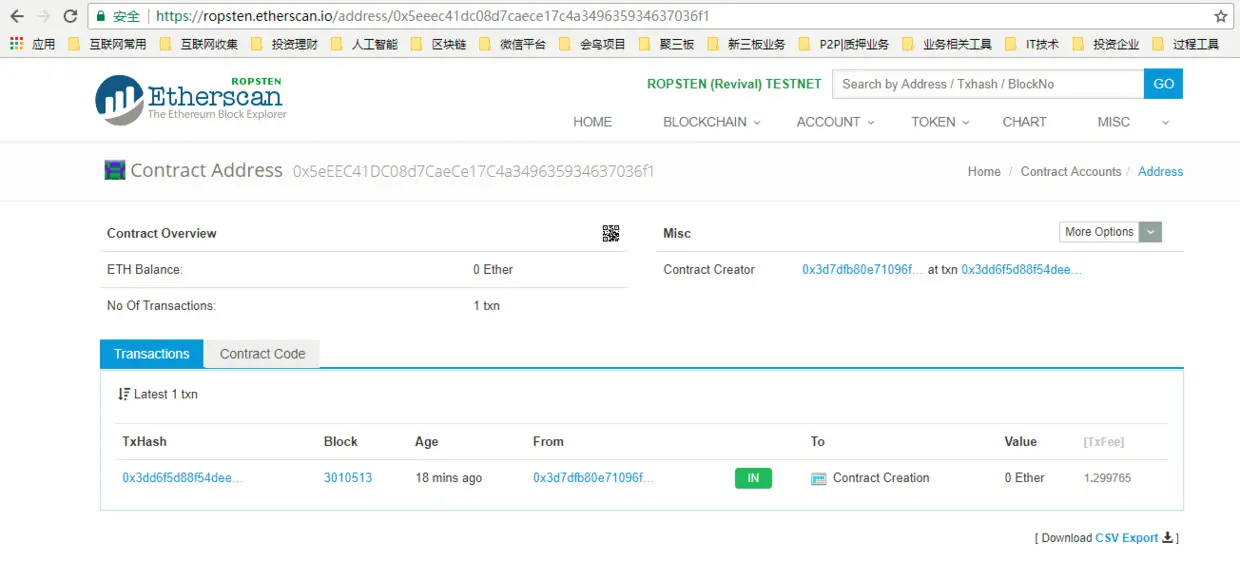Click the GO search button
Image resolution: width=1240 pixels, height=561 pixels.
coord(1163,84)
